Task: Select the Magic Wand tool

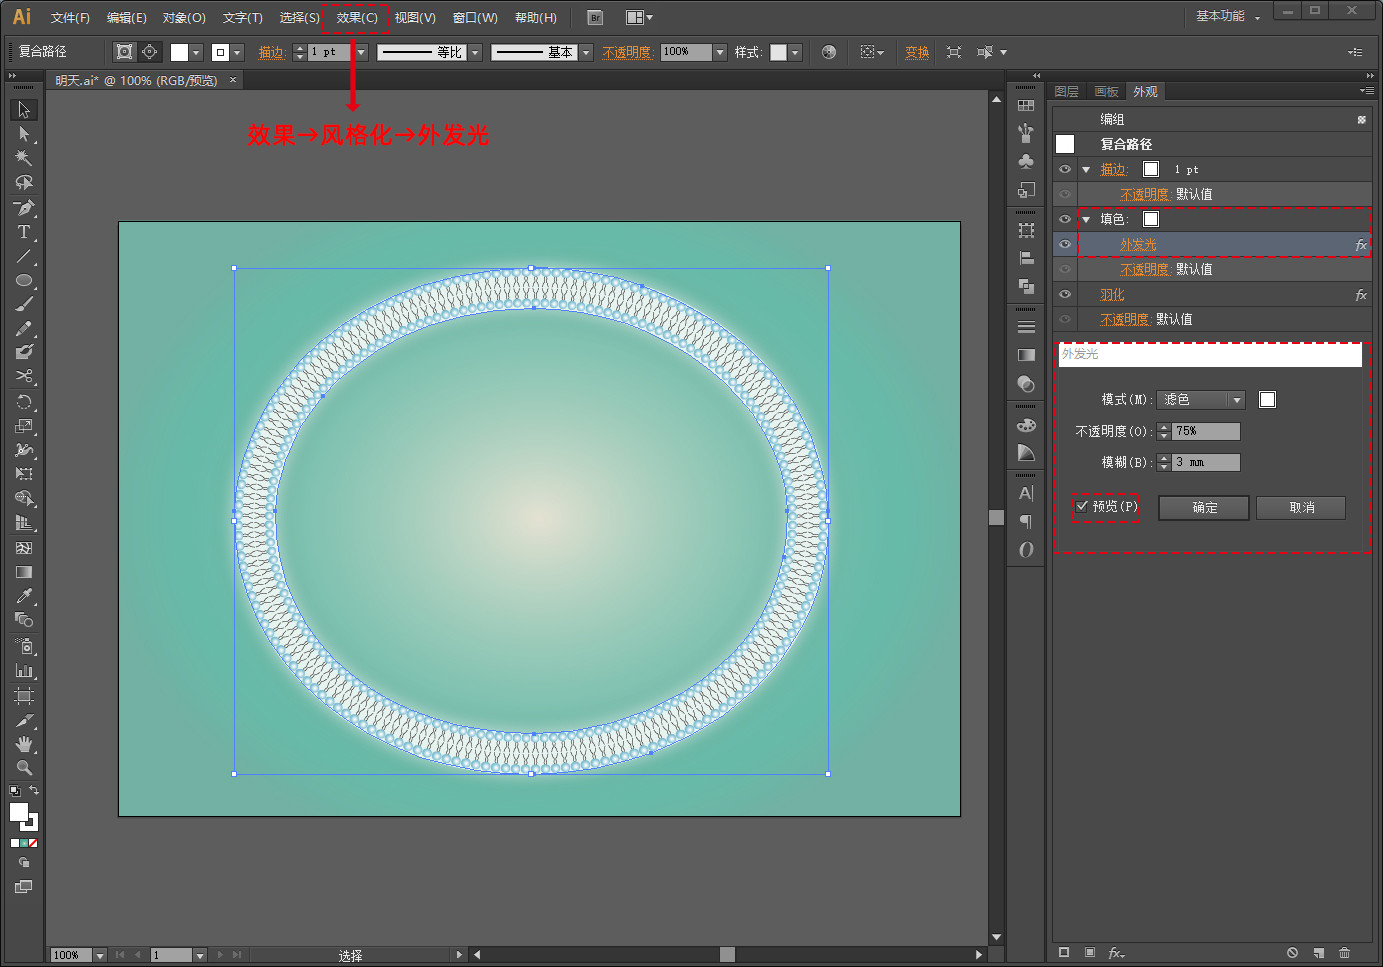Action: pyautogui.click(x=23, y=158)
